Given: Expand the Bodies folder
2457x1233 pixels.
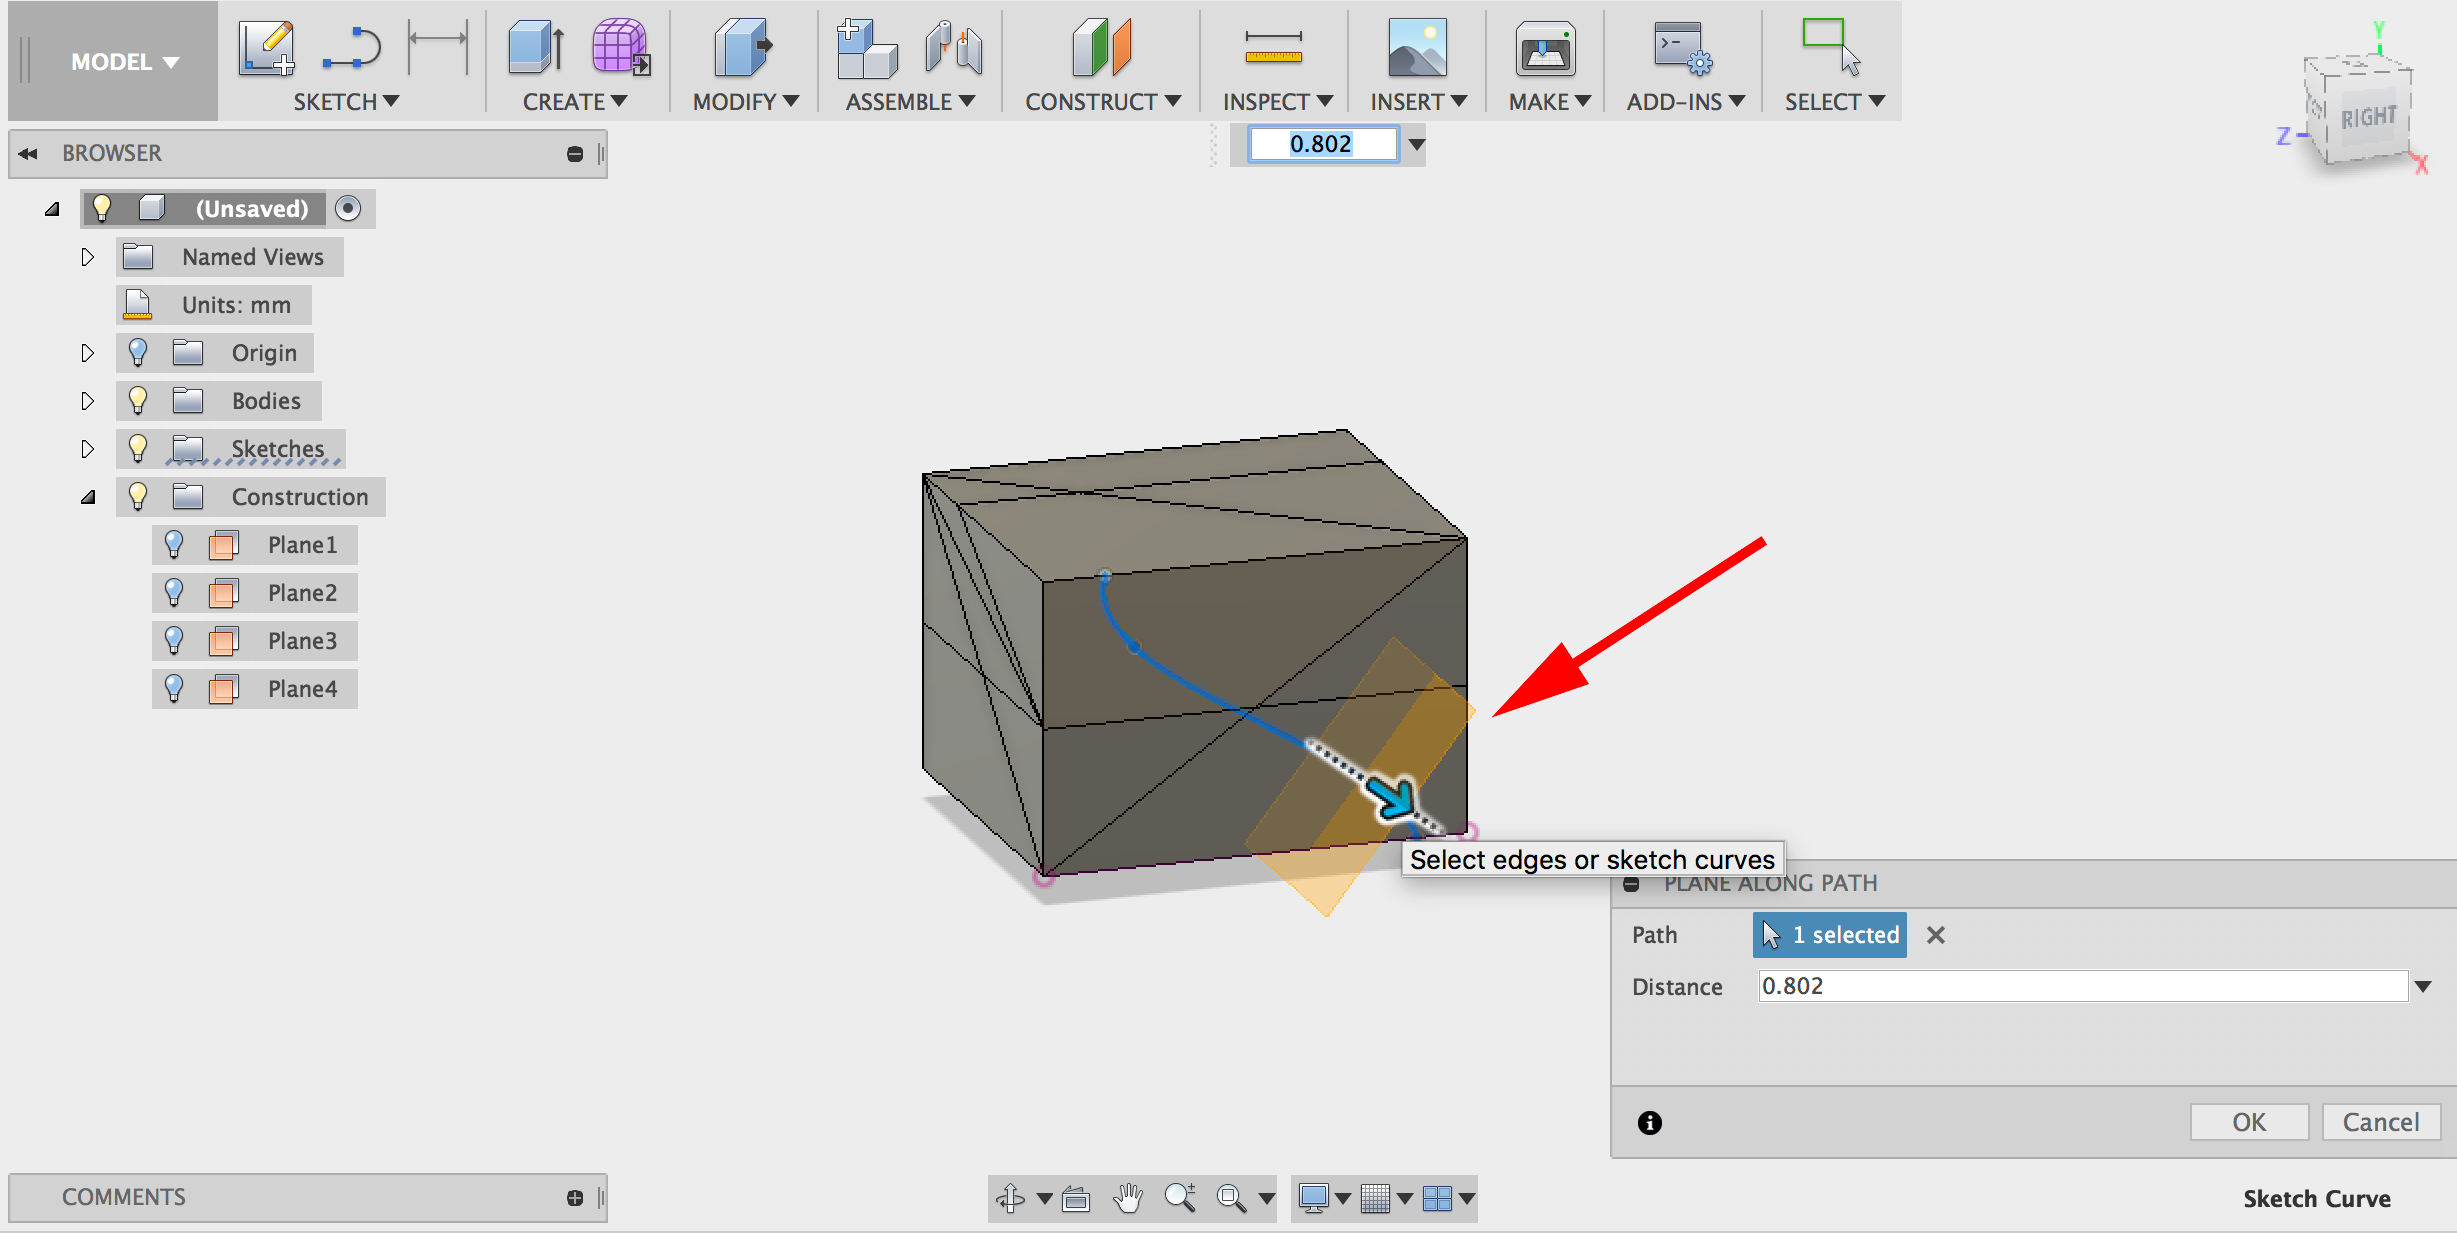Looking at the screenshot, I should pyautogui.click(x=87, y=401).
